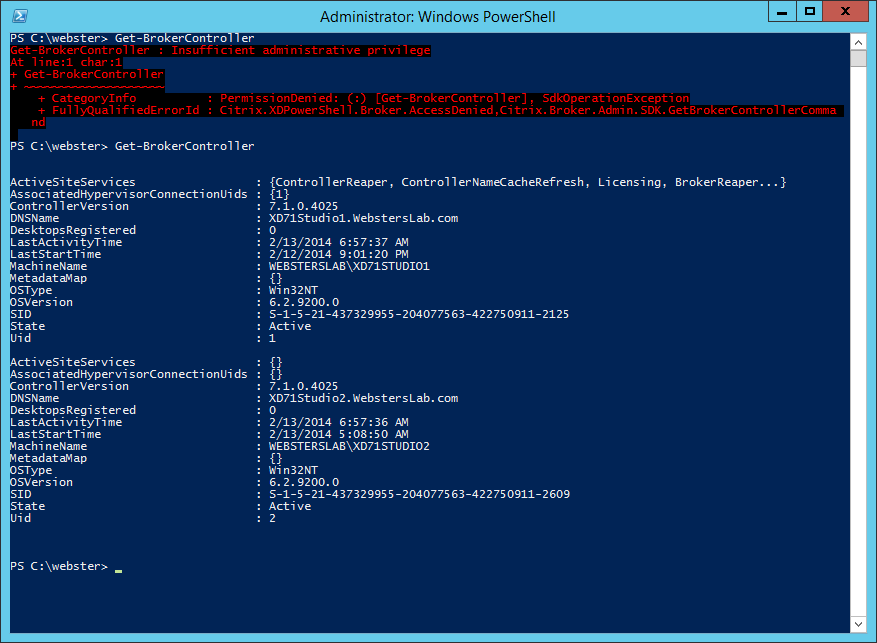The width and height of the screenshot is (877, 643).
Task: Click the red 'Insufficient administrative privilege' error text
Action: click(220, 50)
